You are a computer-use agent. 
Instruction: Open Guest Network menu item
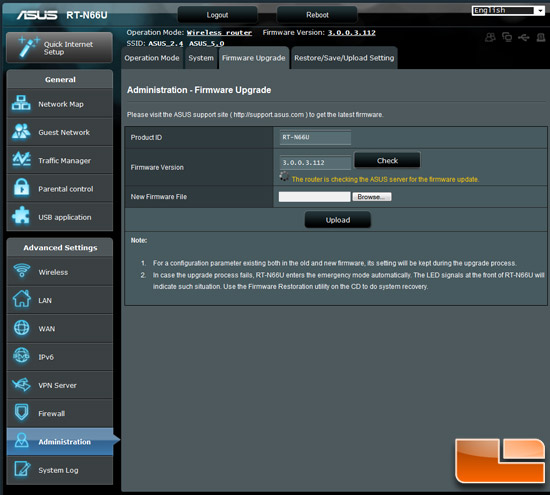[60, 132]
